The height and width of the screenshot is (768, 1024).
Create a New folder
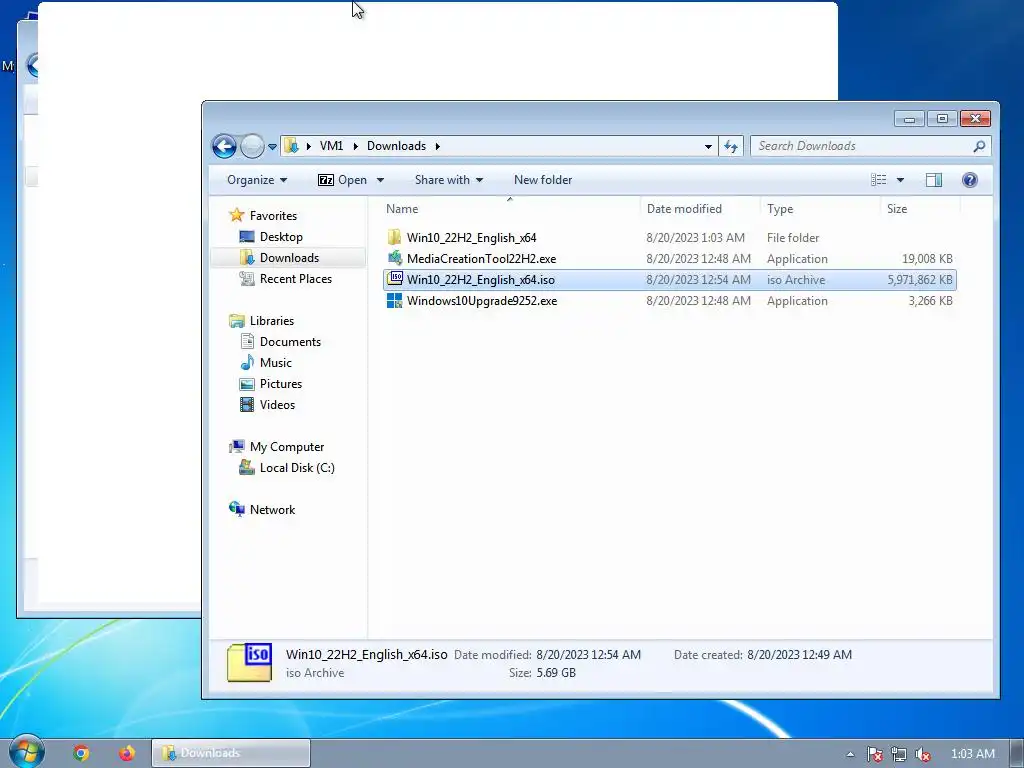(x=543, y=180)
